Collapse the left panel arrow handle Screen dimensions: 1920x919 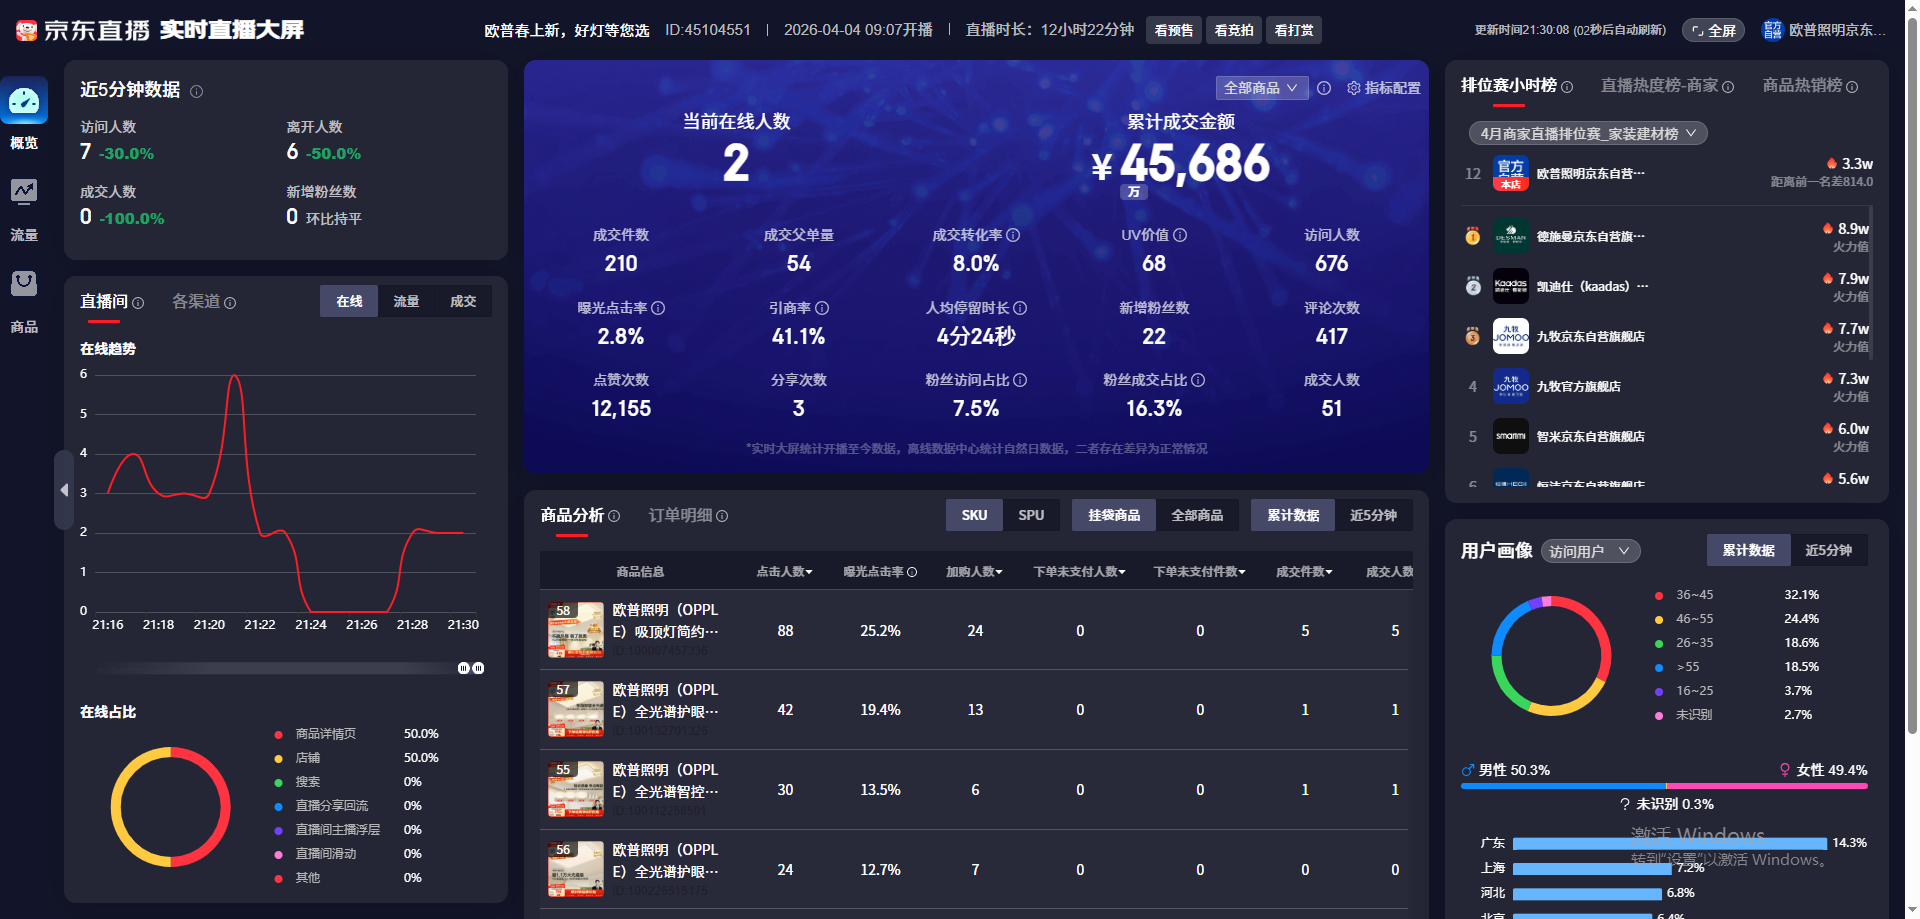64,490
